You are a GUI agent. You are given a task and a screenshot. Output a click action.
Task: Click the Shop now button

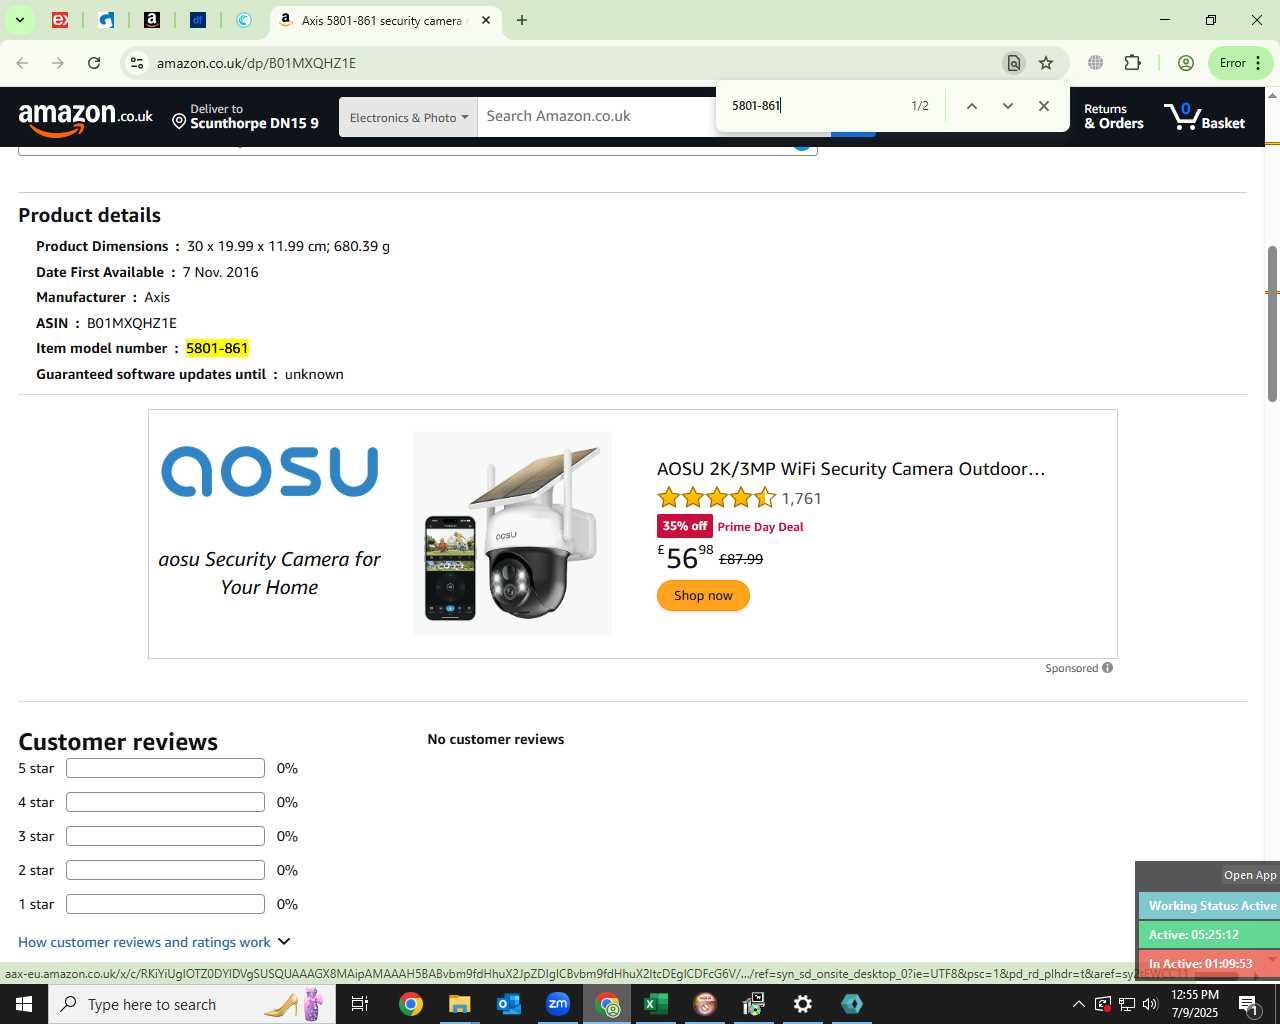coord(703,596)
